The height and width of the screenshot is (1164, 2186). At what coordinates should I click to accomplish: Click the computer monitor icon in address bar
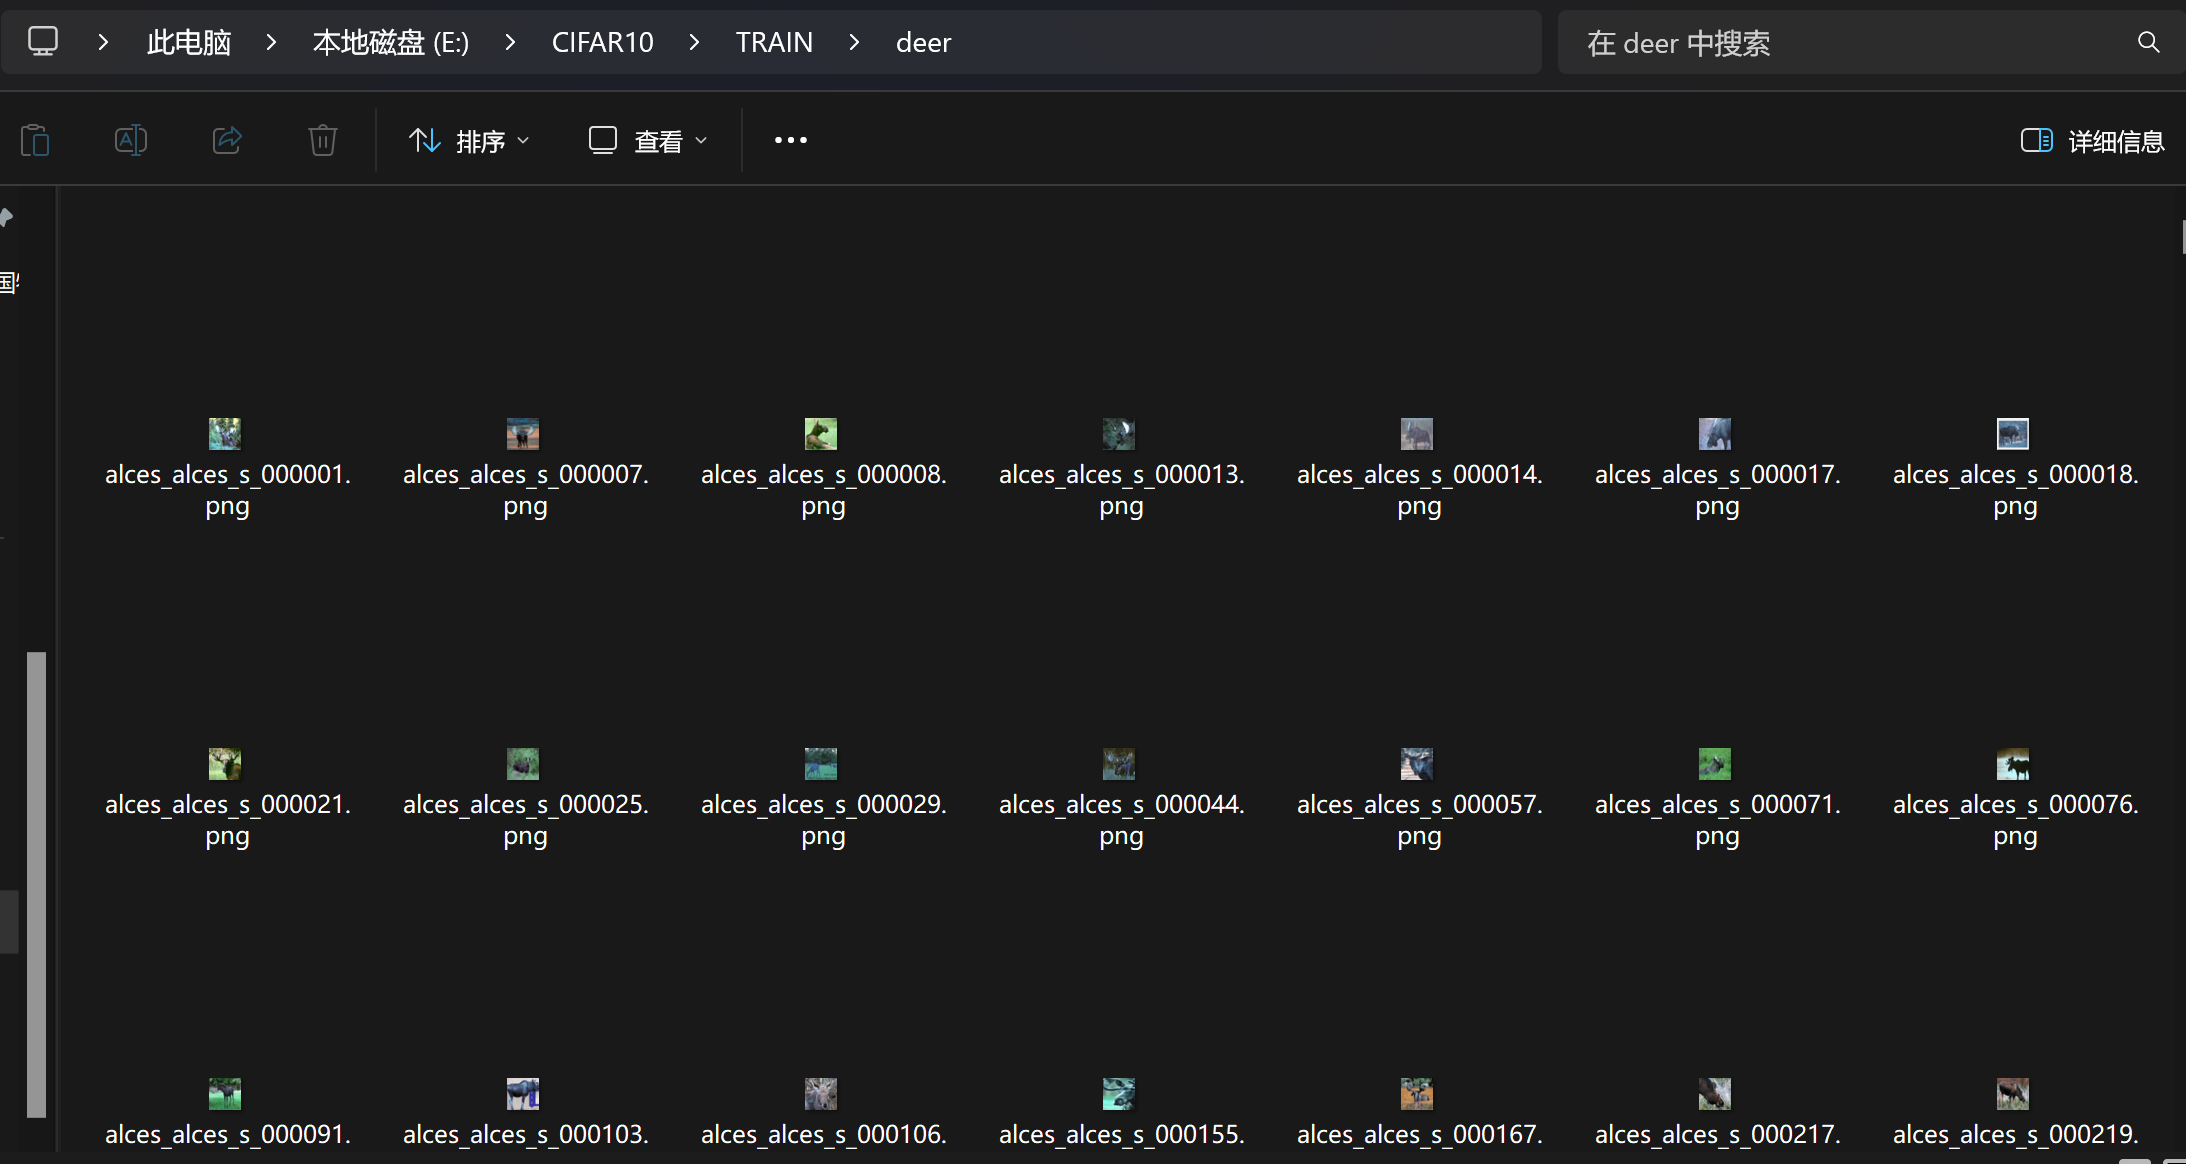(43, 42)
